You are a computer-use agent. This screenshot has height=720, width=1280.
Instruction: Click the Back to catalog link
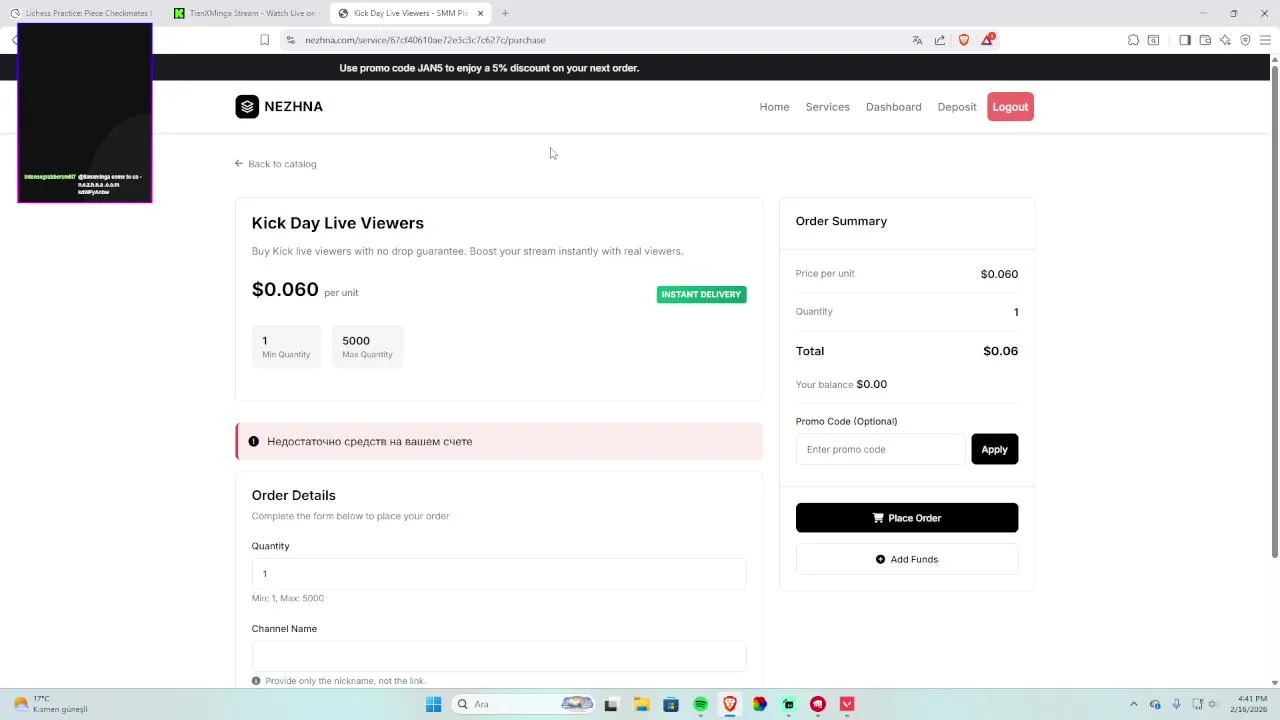tap(275, 164)
